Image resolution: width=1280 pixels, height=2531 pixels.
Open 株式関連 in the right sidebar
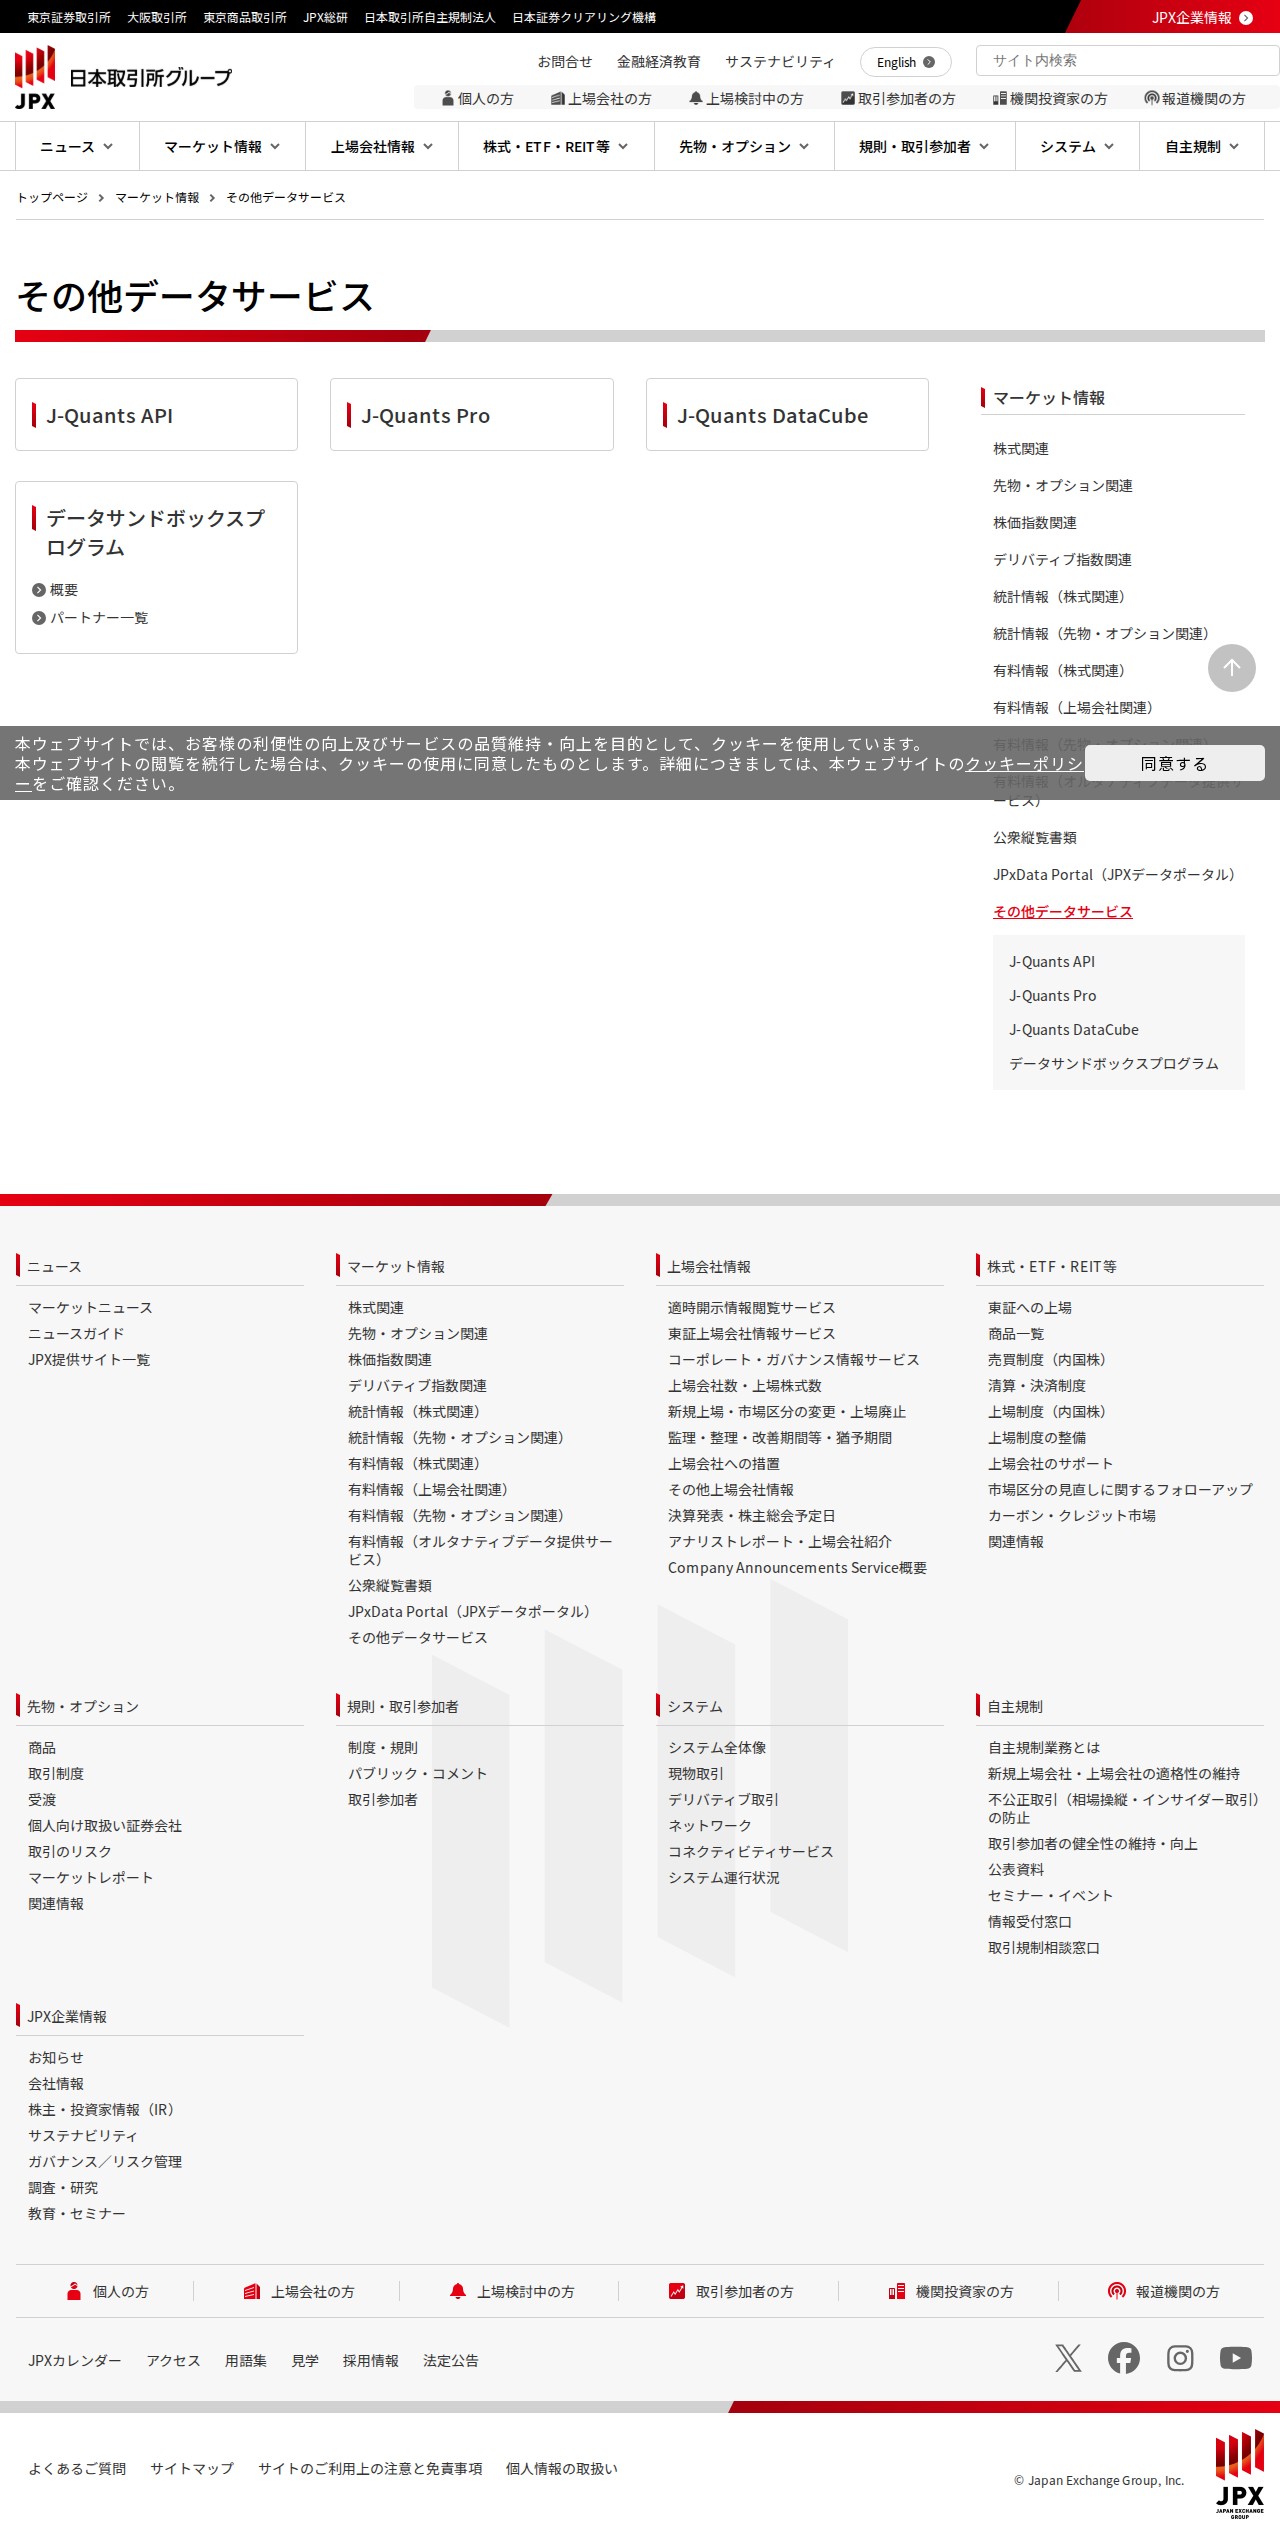(x=1021, y=449)
